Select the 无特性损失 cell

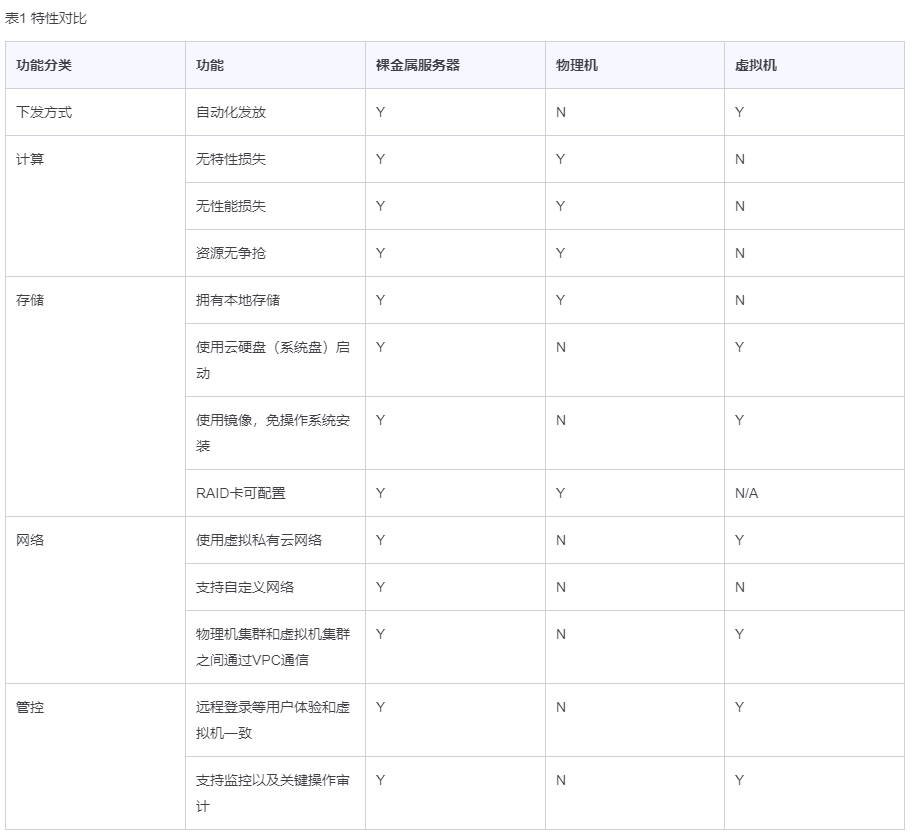[231, 159]
